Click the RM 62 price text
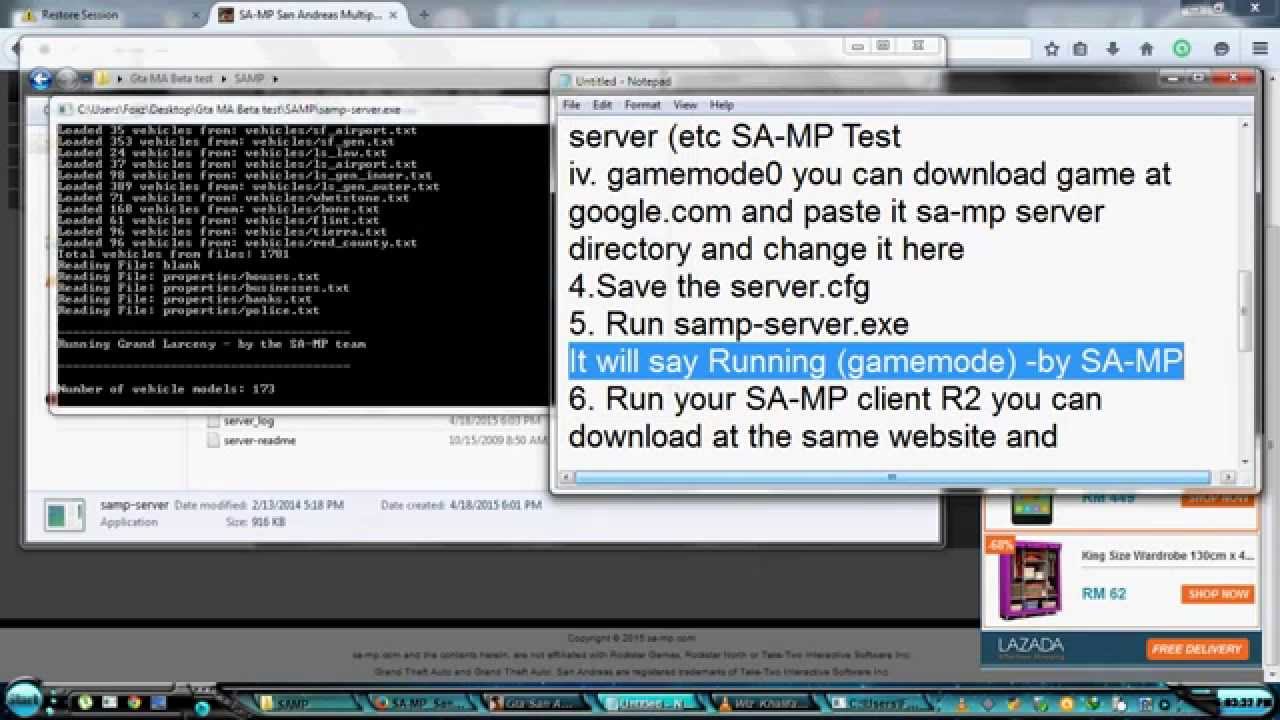 click(1104, 594)
